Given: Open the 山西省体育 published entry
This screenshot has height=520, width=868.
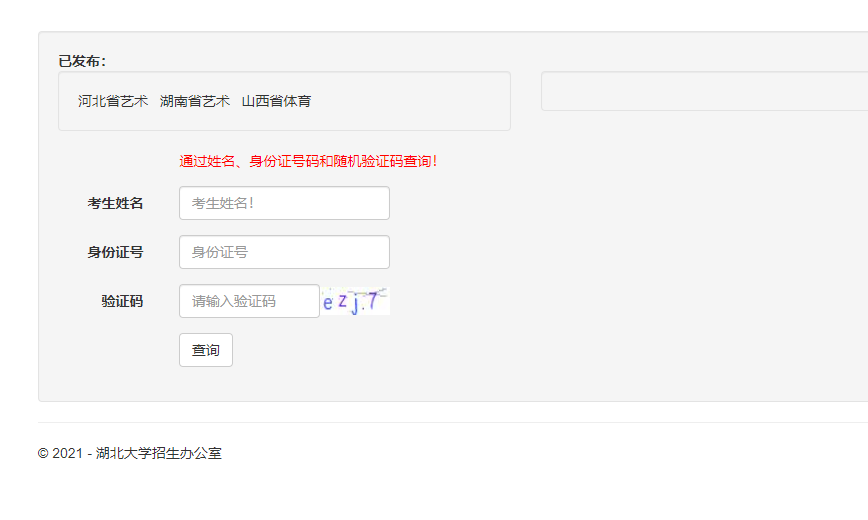Looking at the screenshot, I should click(276, 101).
